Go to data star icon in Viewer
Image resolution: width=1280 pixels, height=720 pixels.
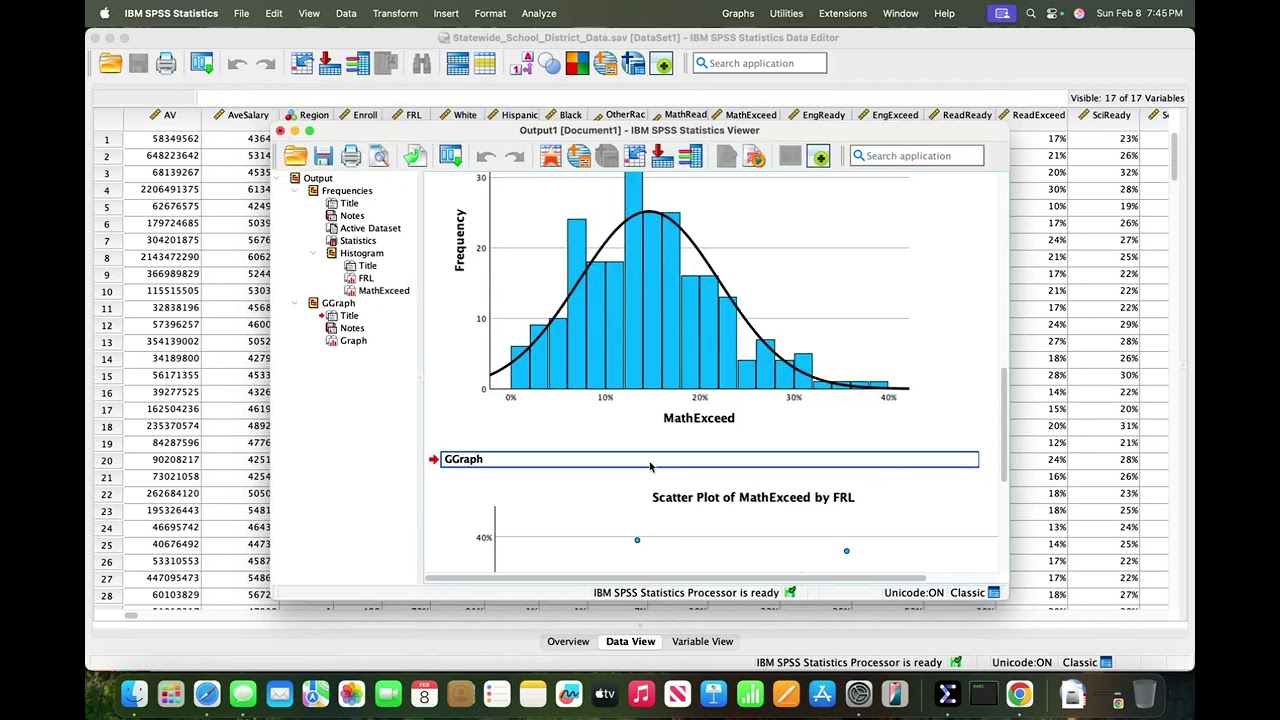[x=550, y=156]
